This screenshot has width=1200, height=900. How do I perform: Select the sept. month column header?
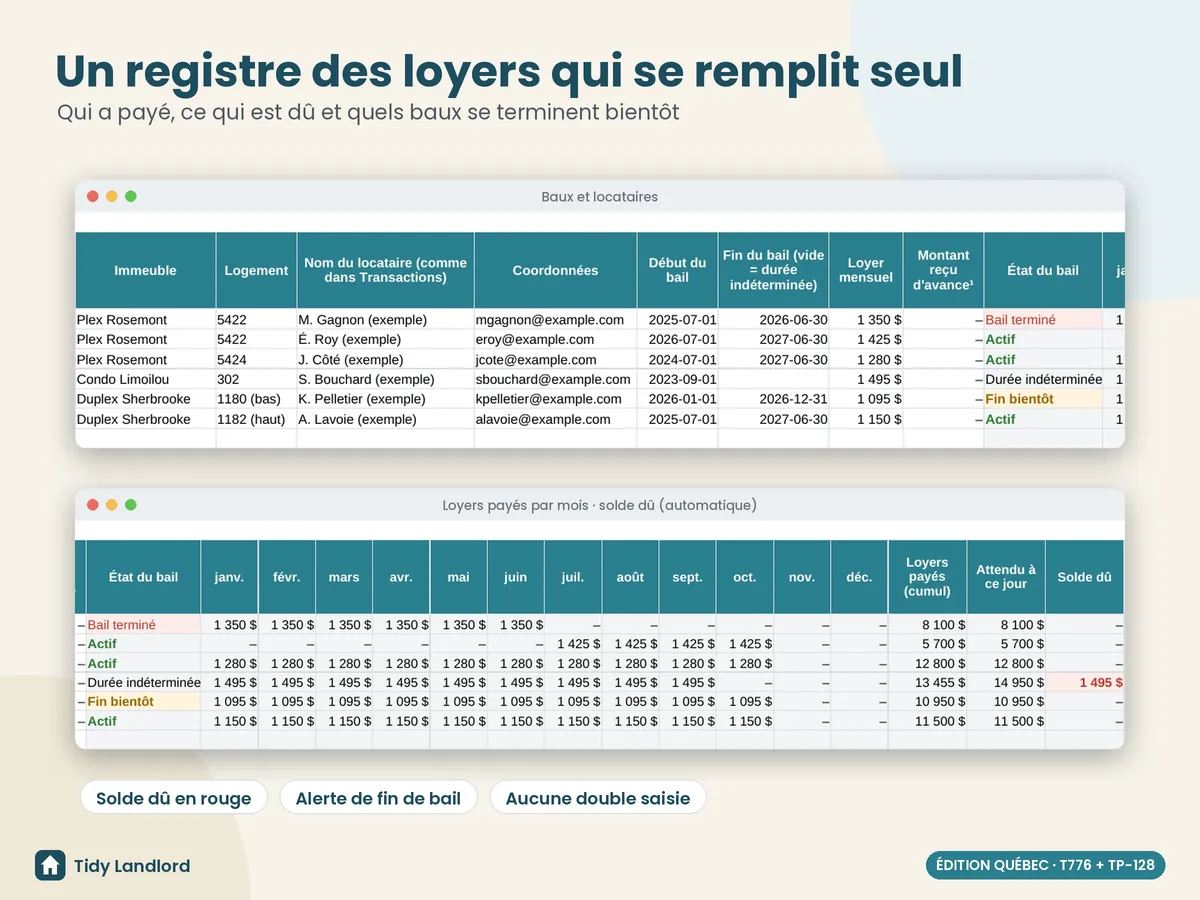tap(688, 577)
